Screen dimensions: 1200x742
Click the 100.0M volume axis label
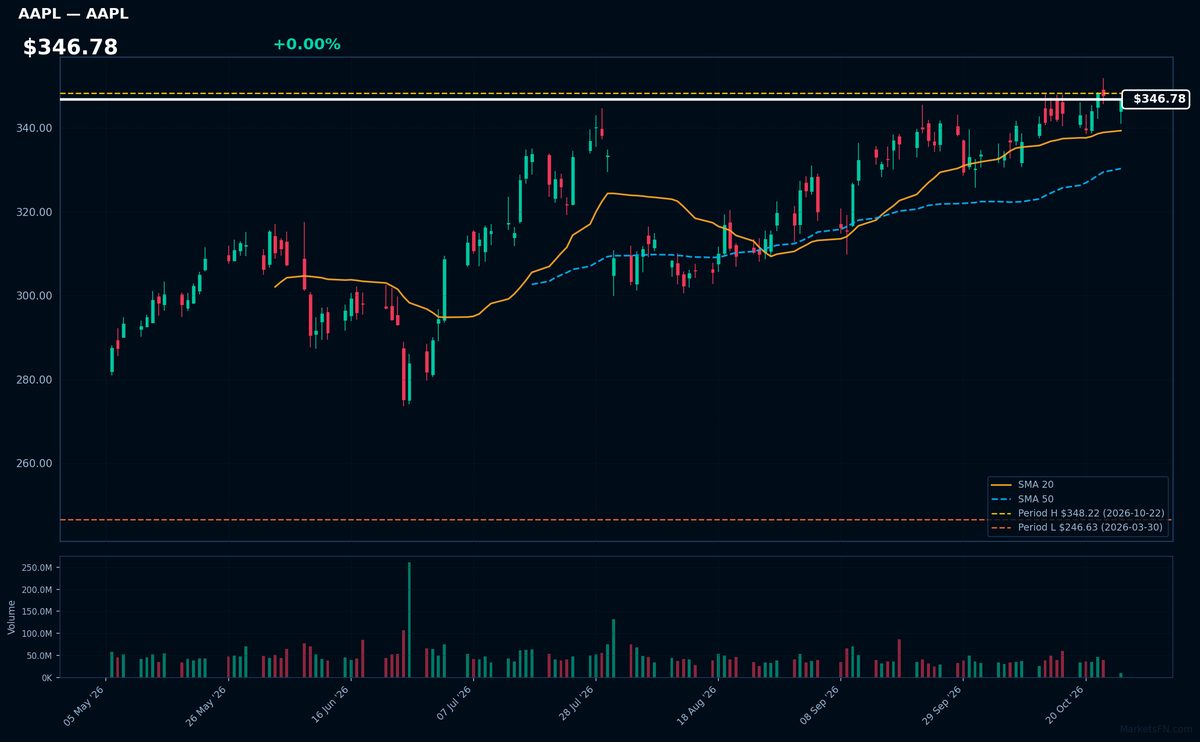(x=37, y=634)
